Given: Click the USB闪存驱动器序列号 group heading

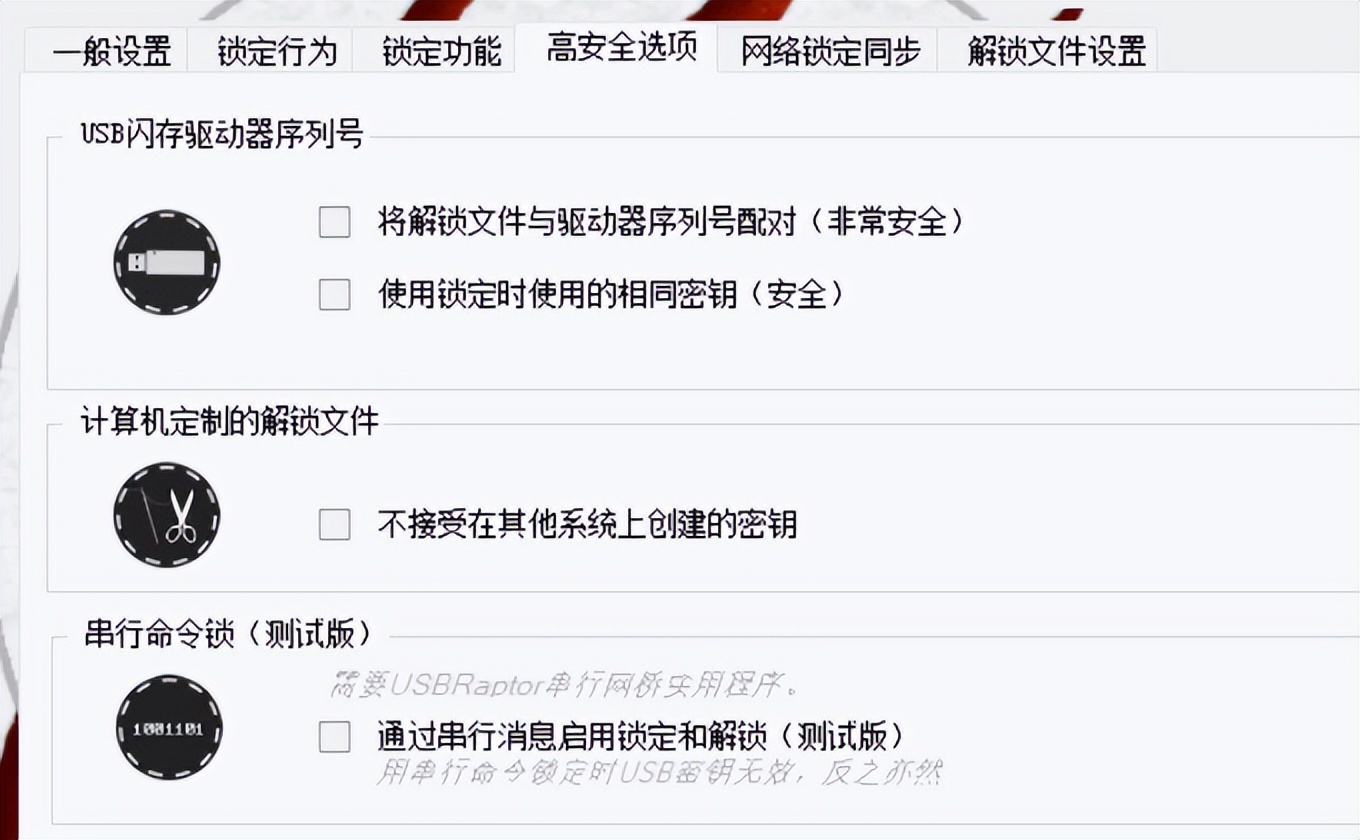Looking at the screenshot, I should pyautogui.click(x=221, y=134).
